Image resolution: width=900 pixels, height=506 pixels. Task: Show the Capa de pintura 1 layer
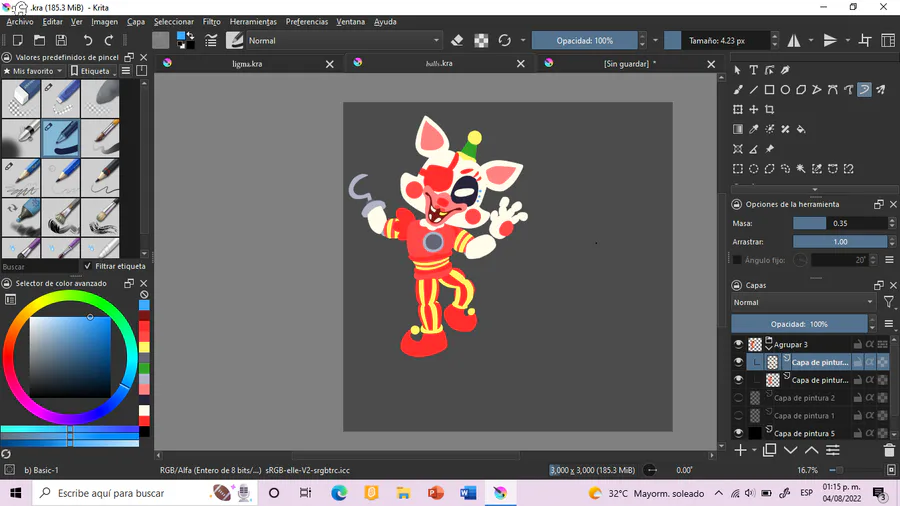tap(739, 415)
